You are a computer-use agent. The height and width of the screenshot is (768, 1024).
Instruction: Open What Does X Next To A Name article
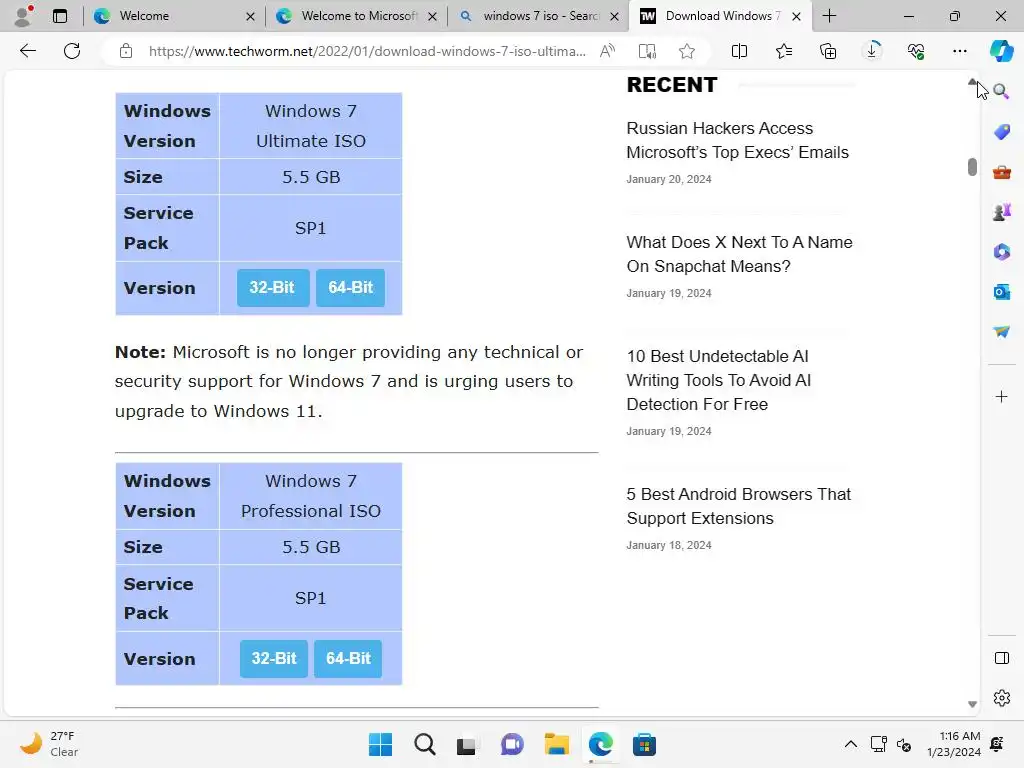click(x=739, y=254)
